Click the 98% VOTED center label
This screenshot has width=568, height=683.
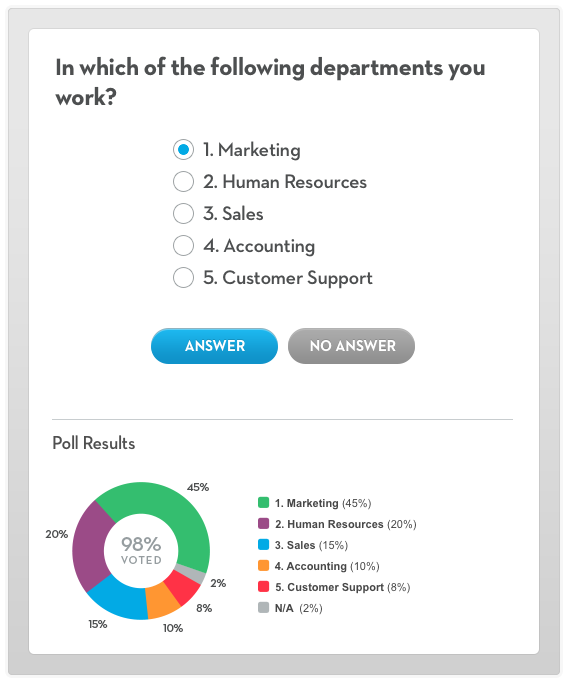tap(141, 551)
